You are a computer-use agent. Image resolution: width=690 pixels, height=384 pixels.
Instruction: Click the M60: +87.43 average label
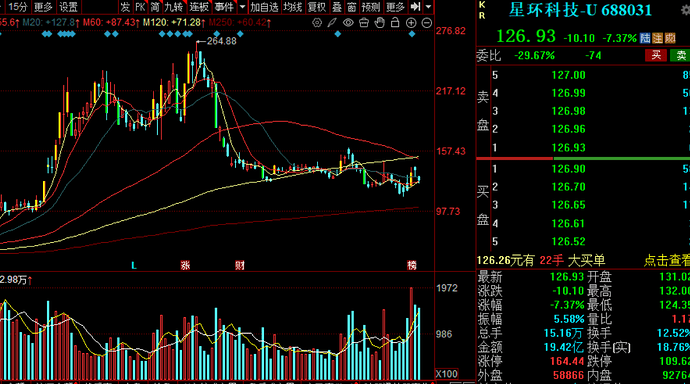pos(112,22)
